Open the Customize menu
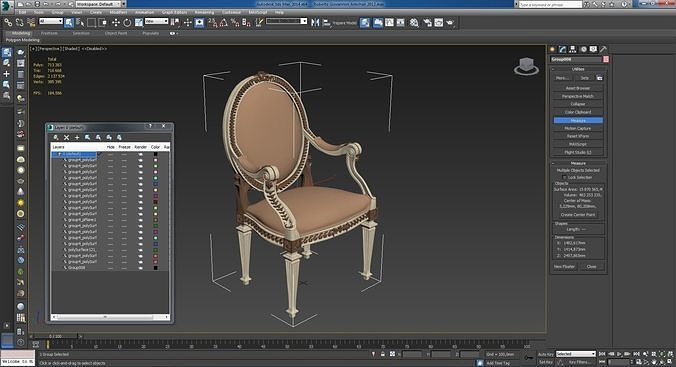Image resolution: width=676 pixels, height=367 pixels. point(231,12)
